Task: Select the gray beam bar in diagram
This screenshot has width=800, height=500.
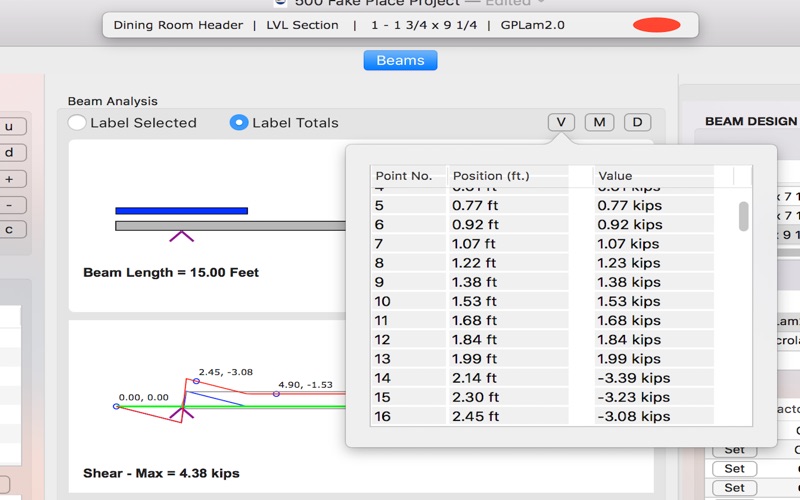Action: click(x=231, y=226)
